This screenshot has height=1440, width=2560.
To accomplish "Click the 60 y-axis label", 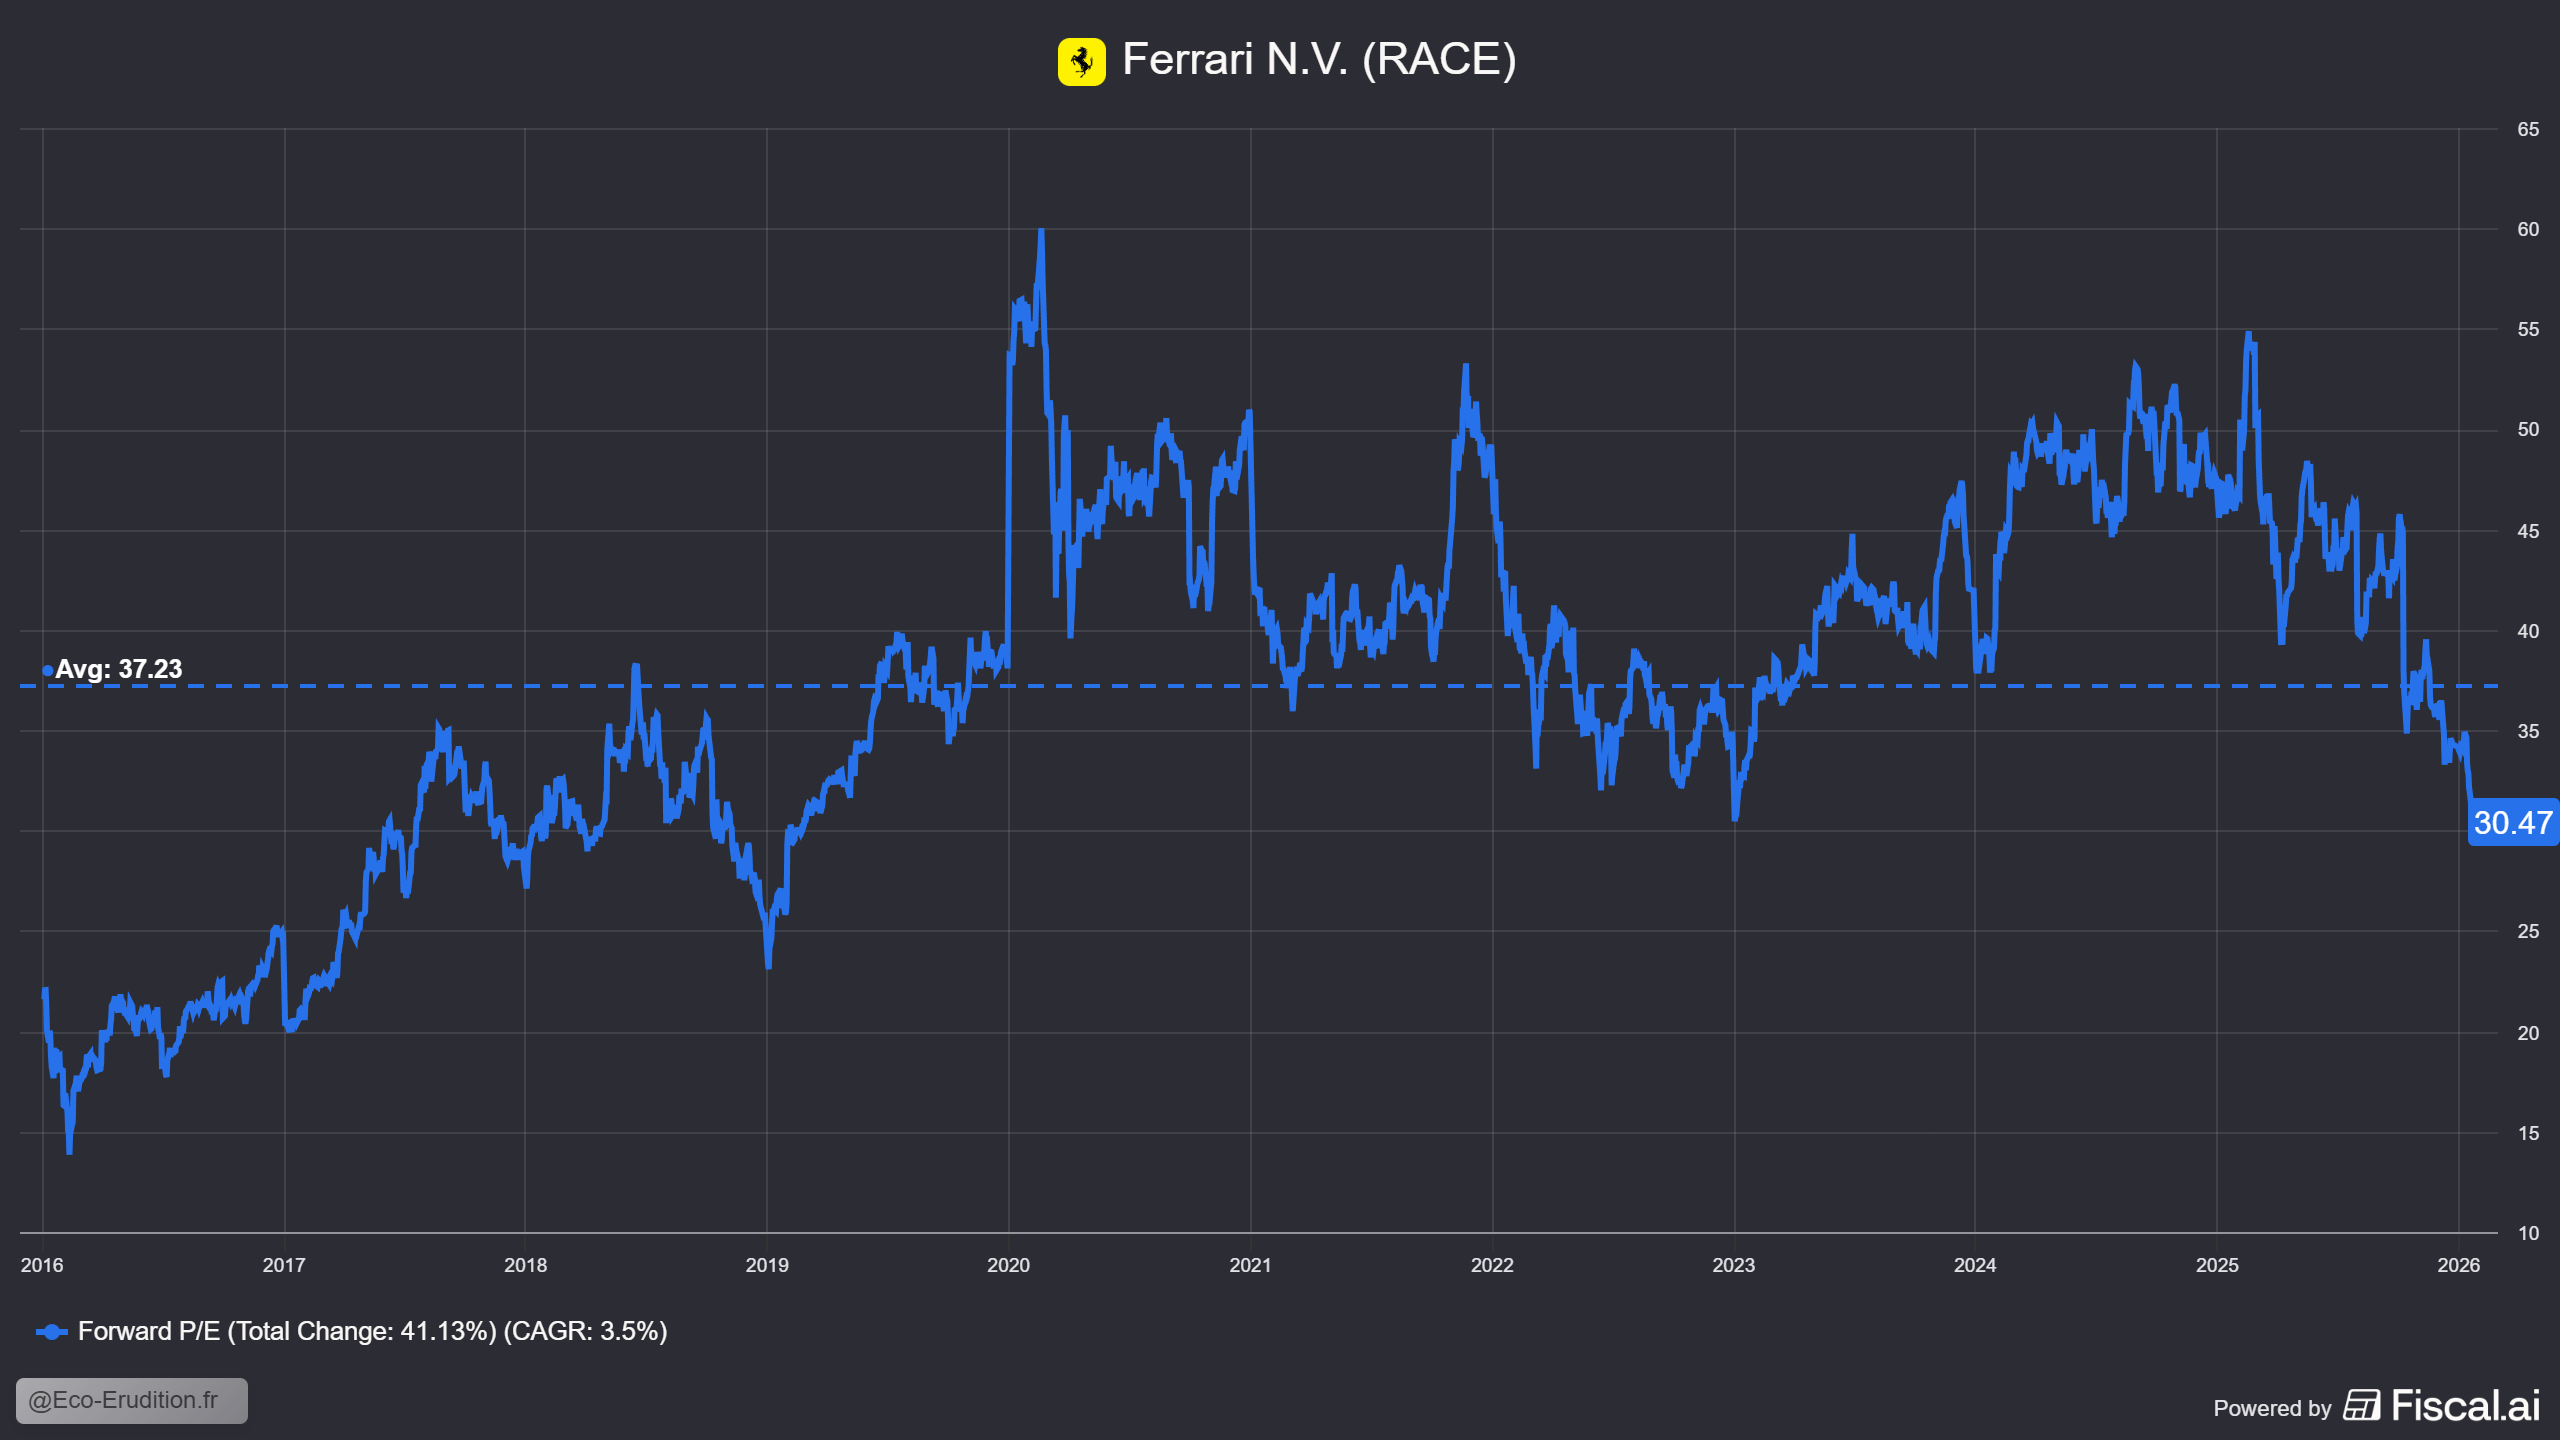I will tap(2528, 229).
